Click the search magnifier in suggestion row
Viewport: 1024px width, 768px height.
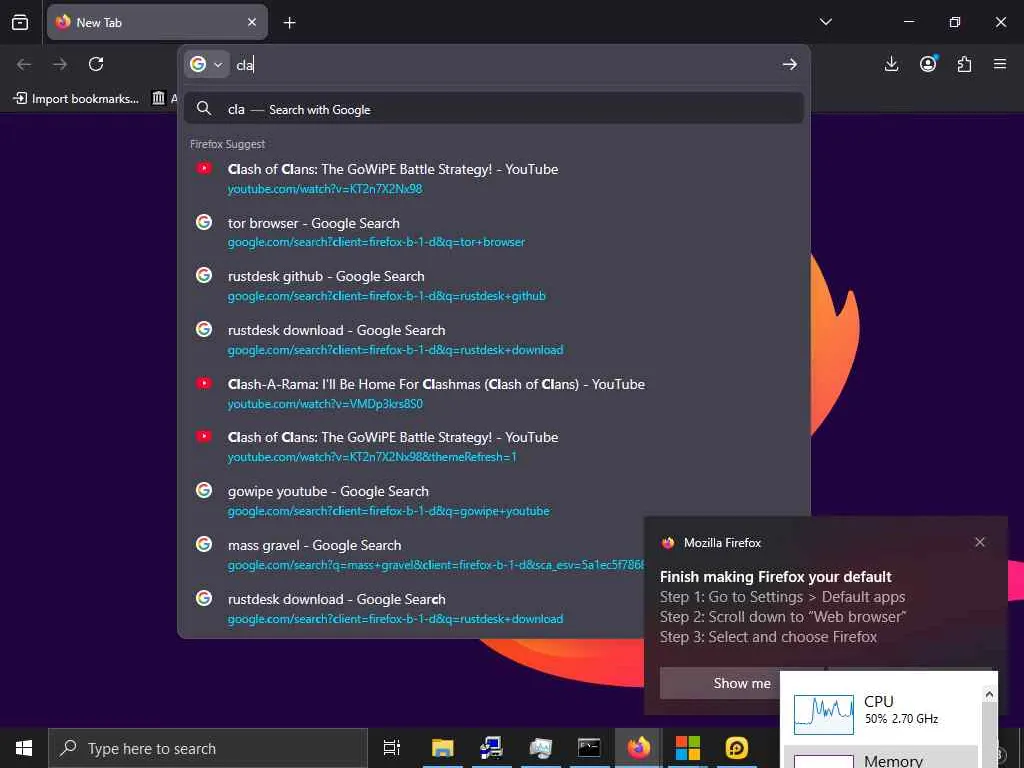204,108
